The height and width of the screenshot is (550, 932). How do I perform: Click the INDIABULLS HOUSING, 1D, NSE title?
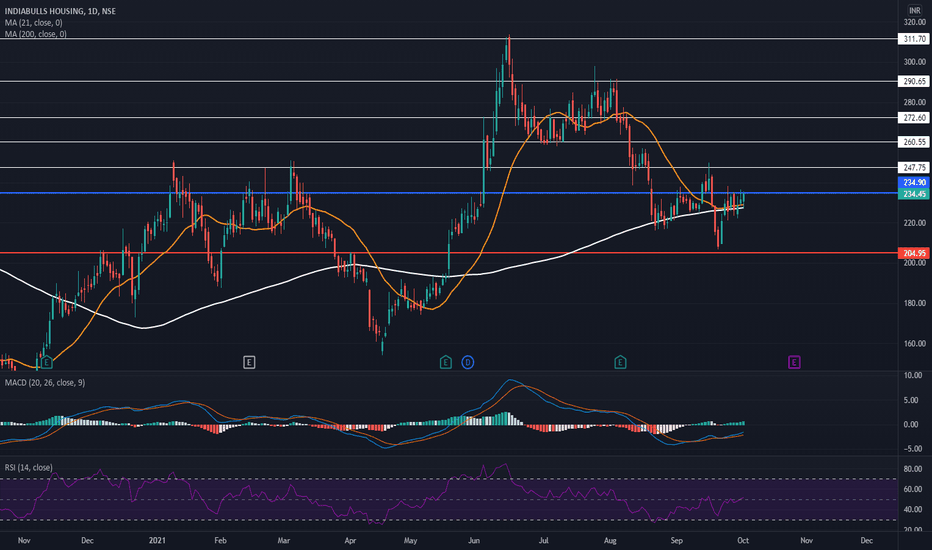point(60,11)
